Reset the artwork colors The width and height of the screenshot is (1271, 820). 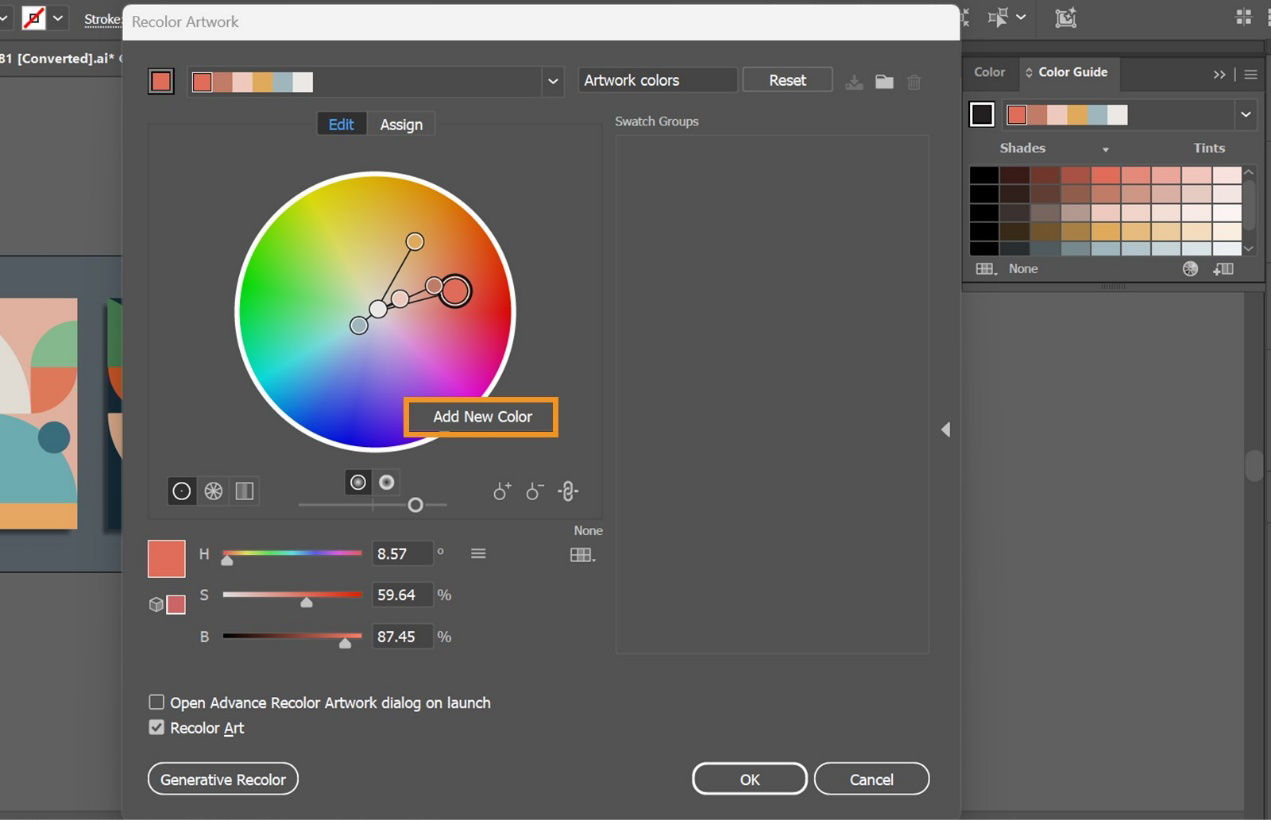point(787,79)
